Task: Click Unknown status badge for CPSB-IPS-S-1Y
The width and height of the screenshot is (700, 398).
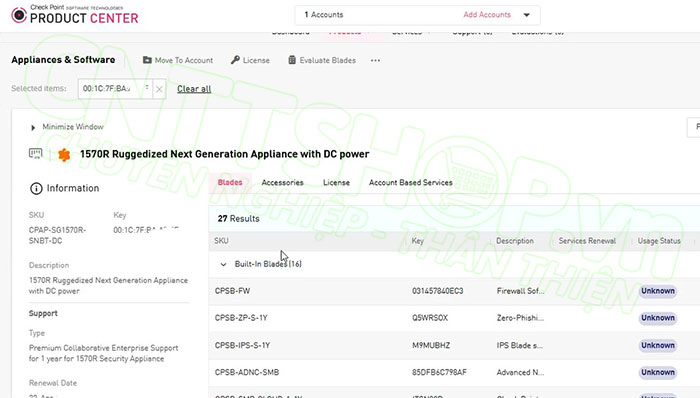Action: tap(658, 345)
